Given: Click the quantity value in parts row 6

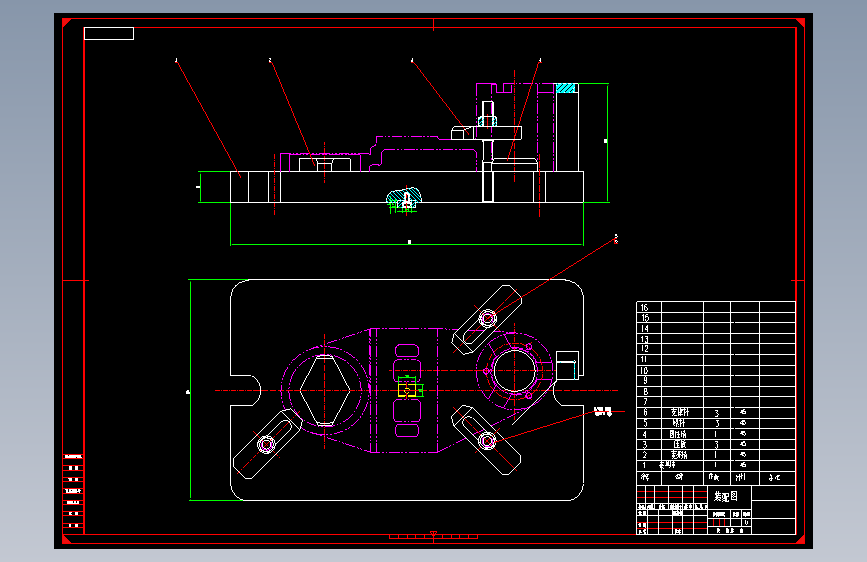Looking at the screenshot, I should tap(717, 413).
